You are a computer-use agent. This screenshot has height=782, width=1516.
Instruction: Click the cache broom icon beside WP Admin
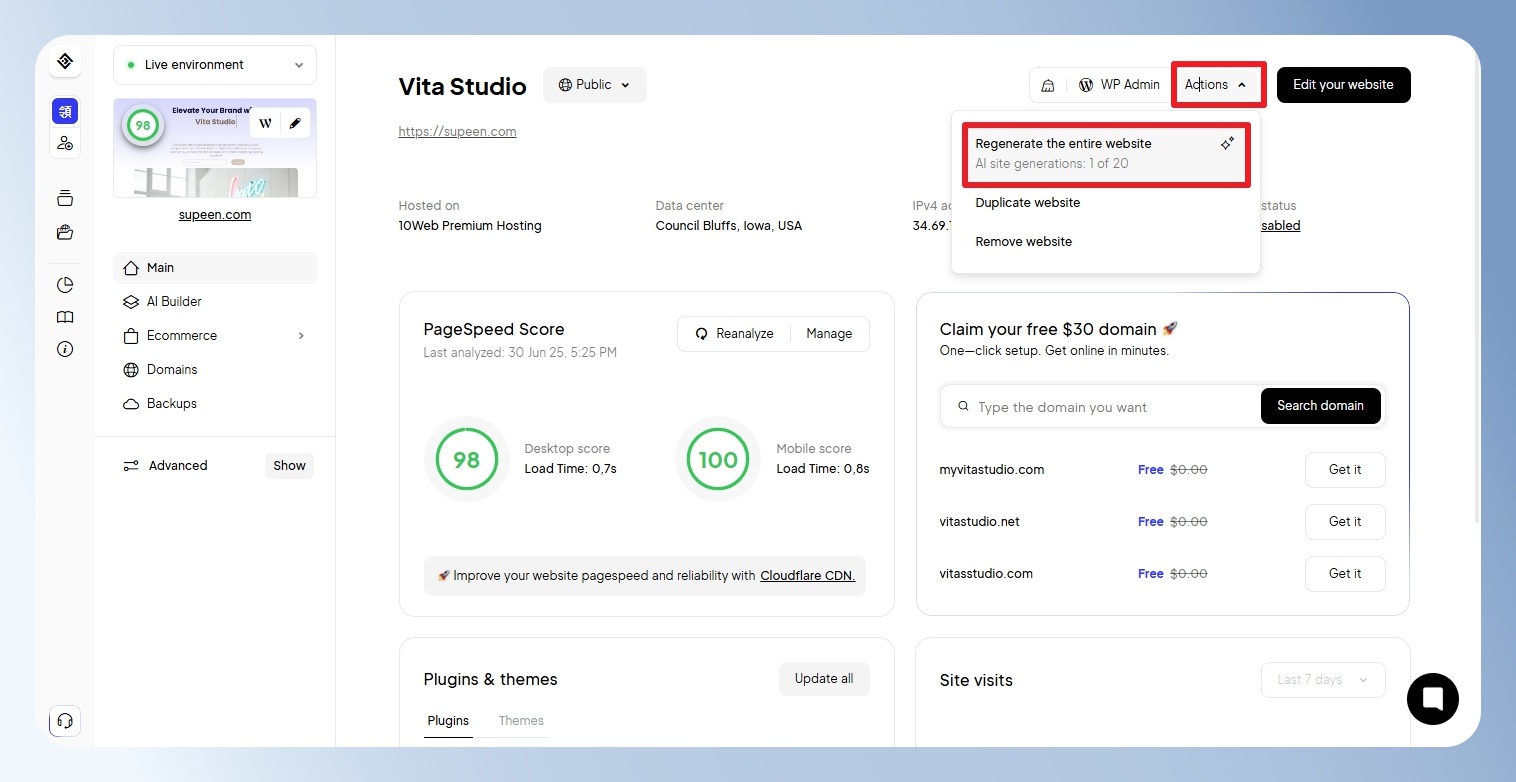coord(1048,85)
